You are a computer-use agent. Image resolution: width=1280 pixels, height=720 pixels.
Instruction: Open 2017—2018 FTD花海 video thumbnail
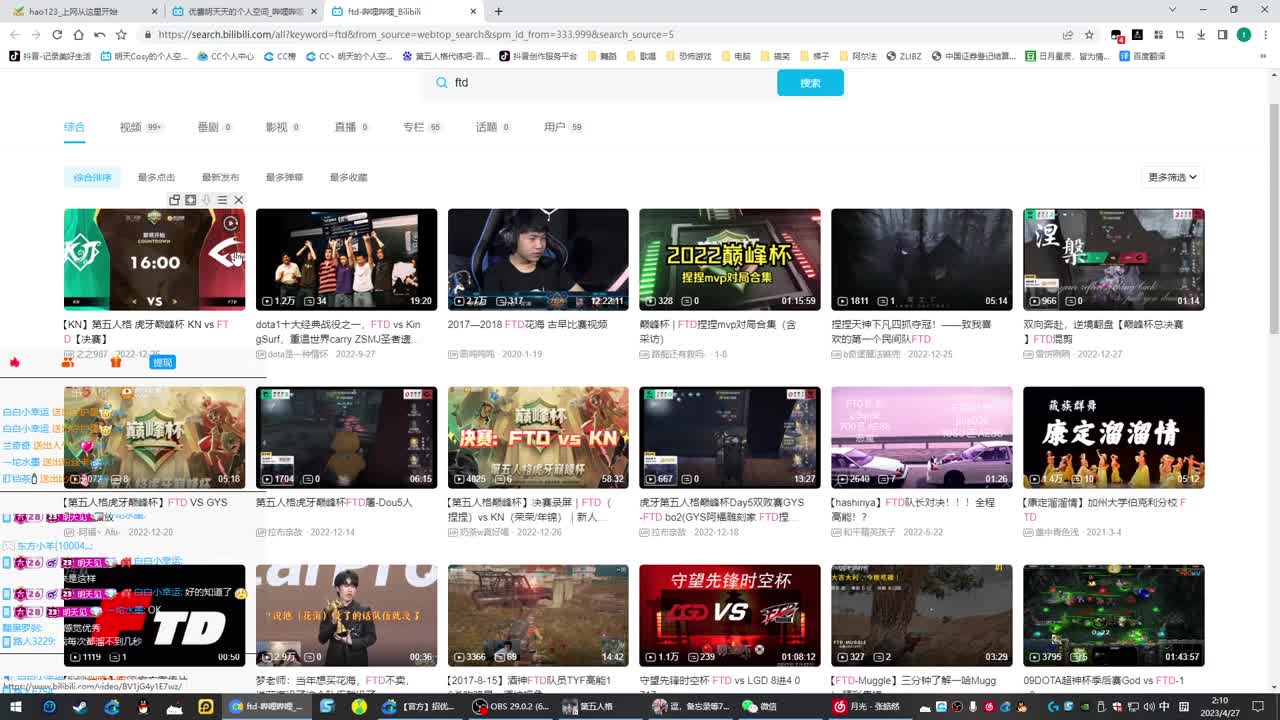(x=538, y=259)
